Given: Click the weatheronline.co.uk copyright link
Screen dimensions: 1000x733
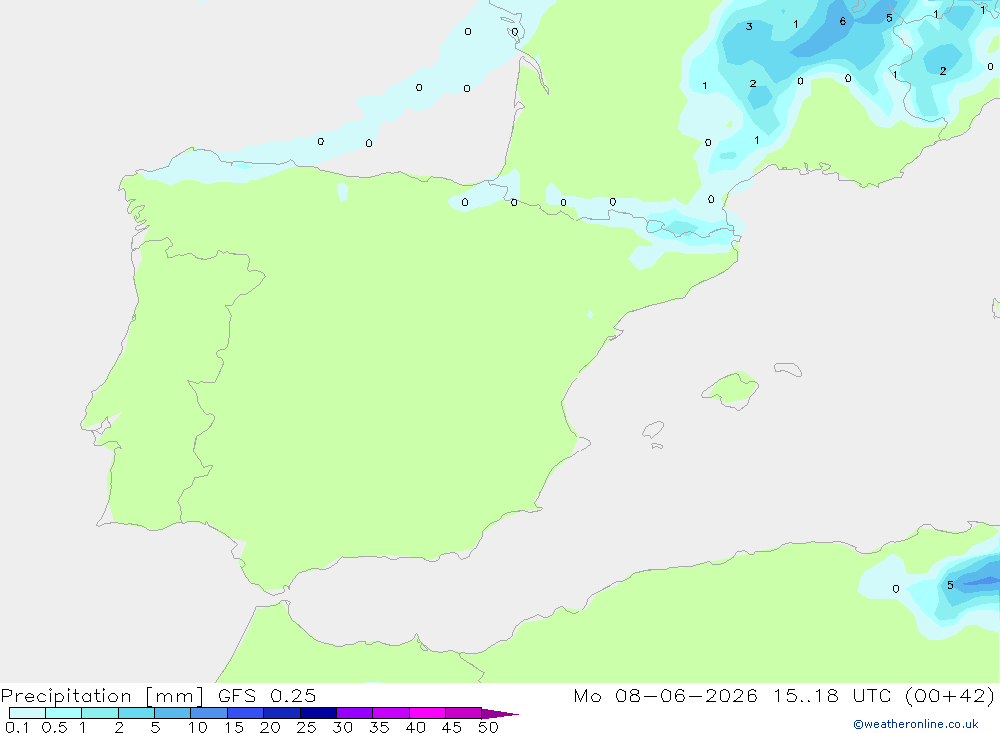Looking at the screenshot, I should click(915, 724).
